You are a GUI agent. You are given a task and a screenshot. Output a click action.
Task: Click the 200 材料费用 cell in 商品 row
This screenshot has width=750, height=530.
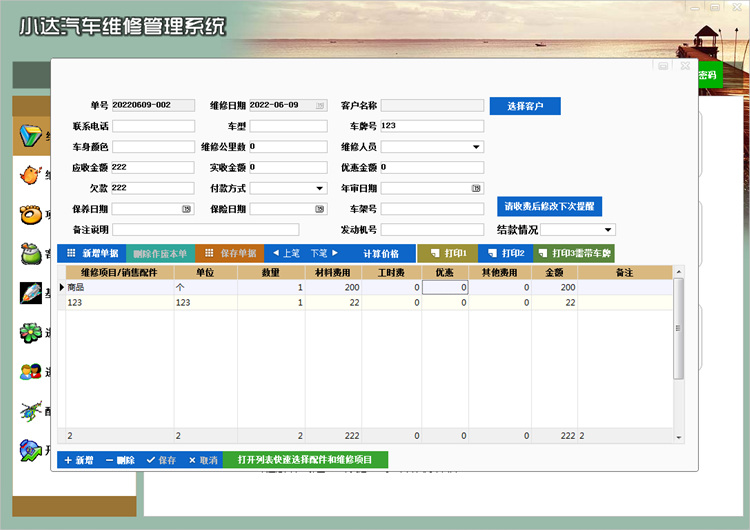pyautogui.click(x=333, y=287)
